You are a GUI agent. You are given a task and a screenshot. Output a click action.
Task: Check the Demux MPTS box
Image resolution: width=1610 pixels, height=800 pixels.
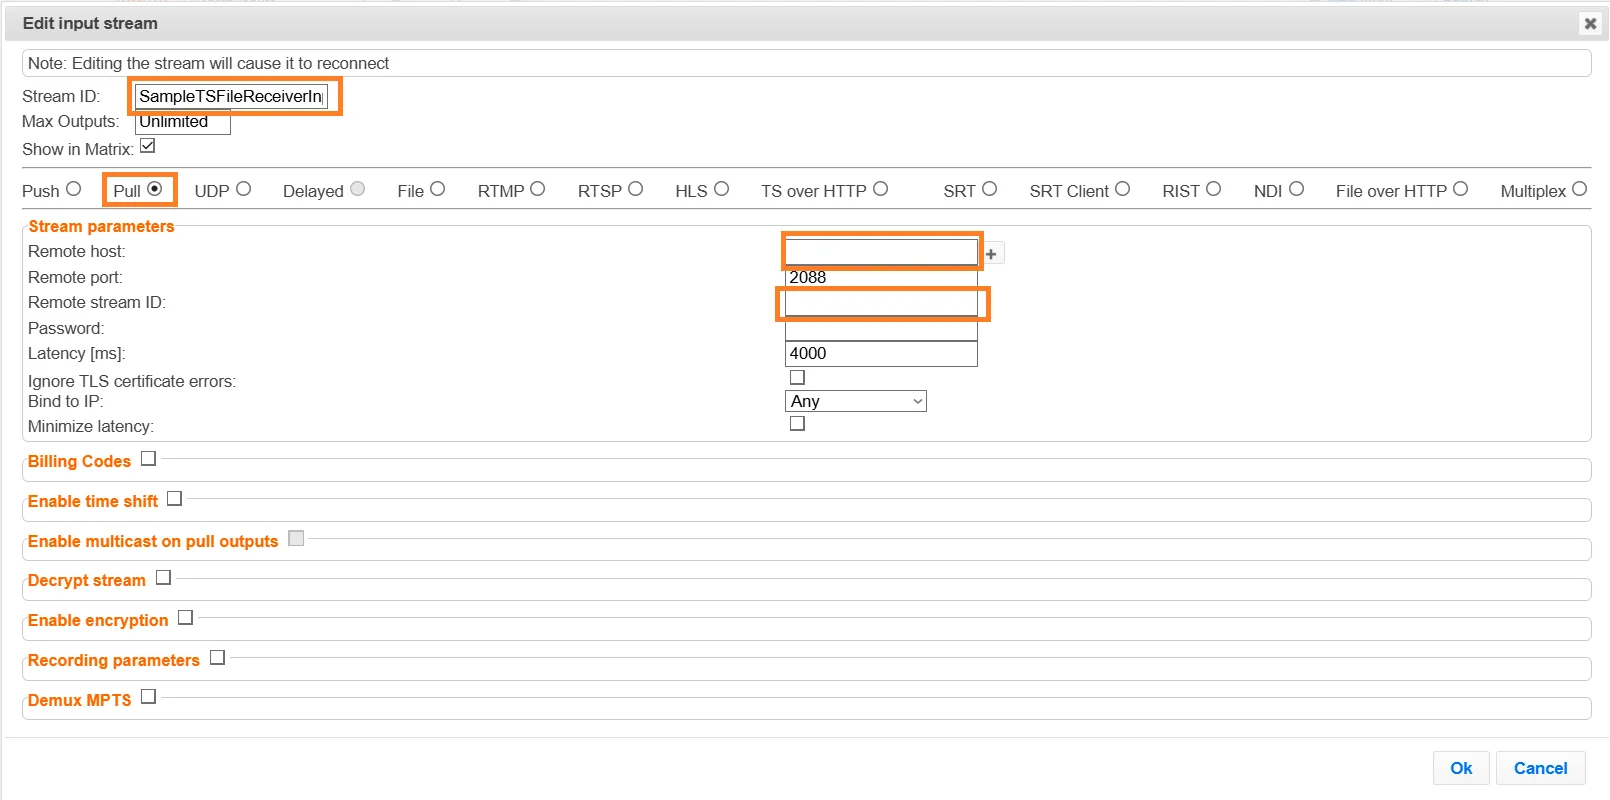[x=148, y=697]
